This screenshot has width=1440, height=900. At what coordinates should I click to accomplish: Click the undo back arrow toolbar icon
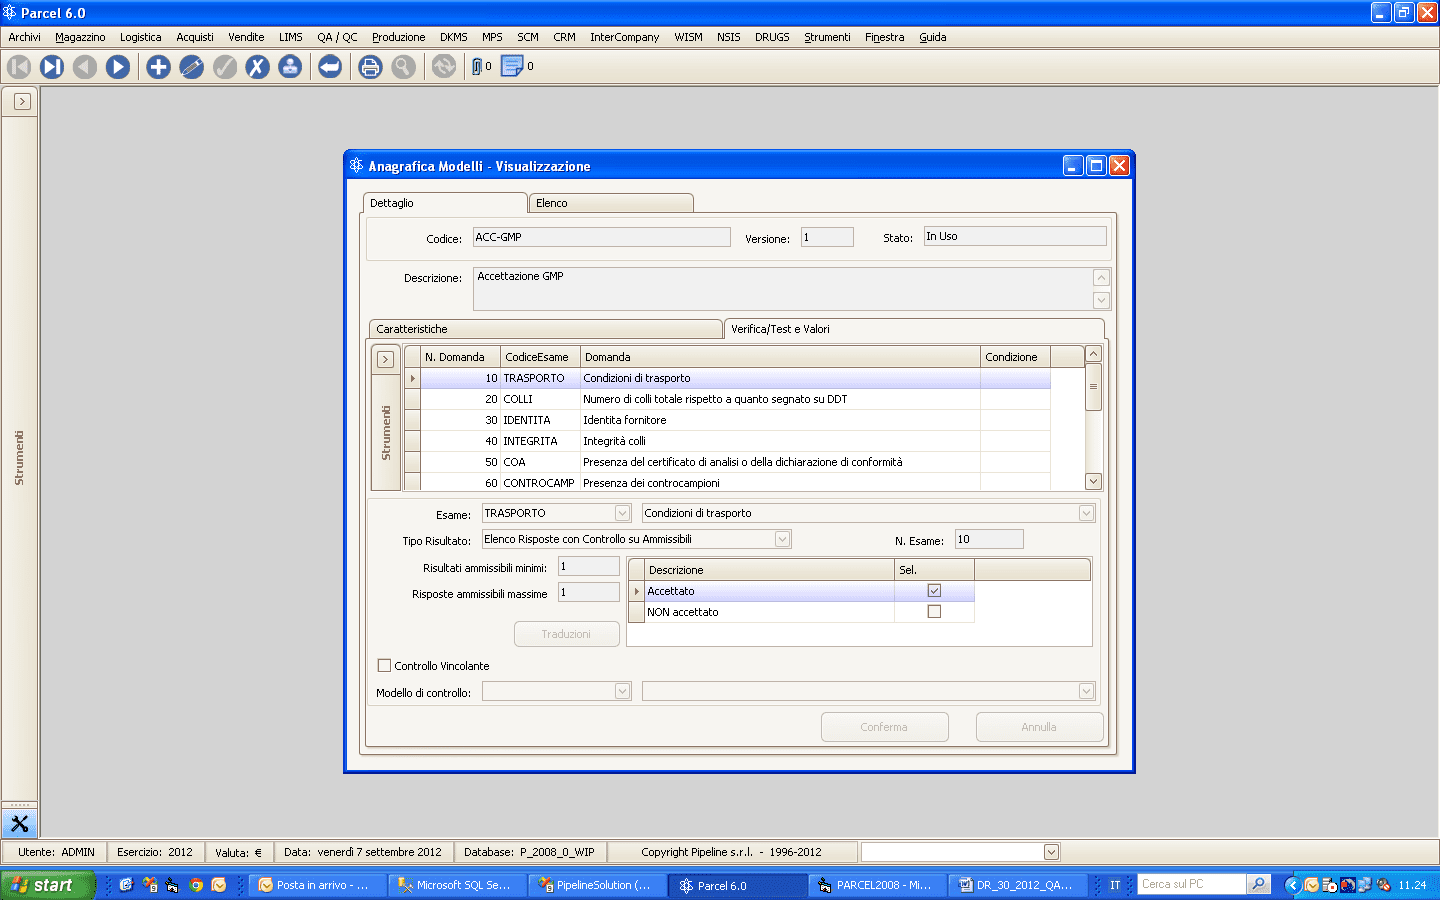click(x=330, y=66)
